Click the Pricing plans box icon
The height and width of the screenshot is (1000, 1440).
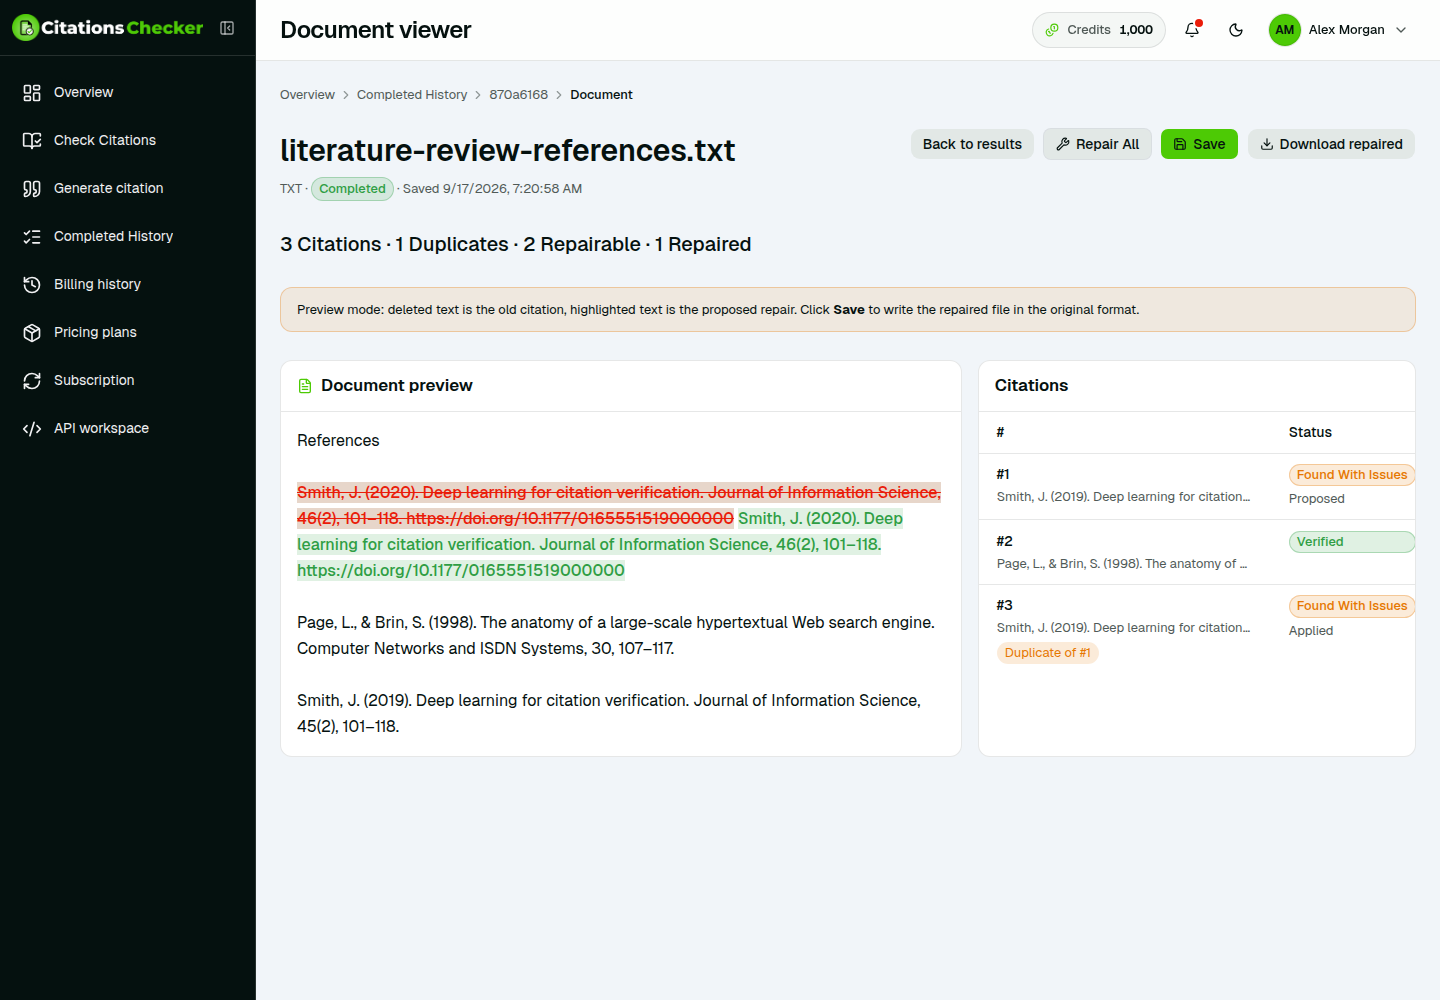[32, 332]
